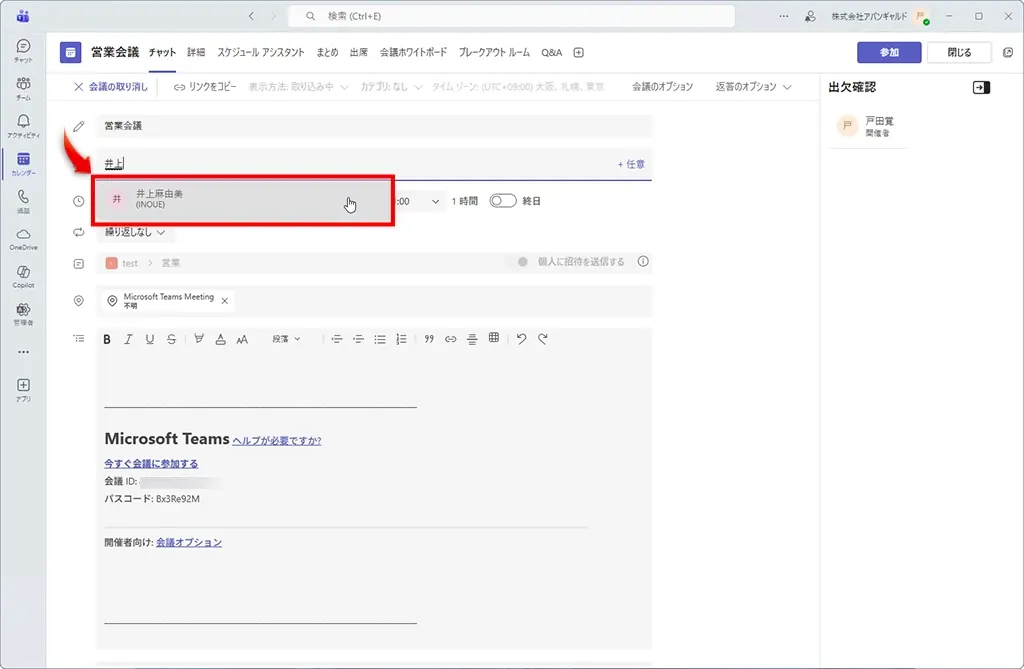Switch to the スケジュール アシスタント tab
The width and height of the screenshot is (1024, 669).
260,52
